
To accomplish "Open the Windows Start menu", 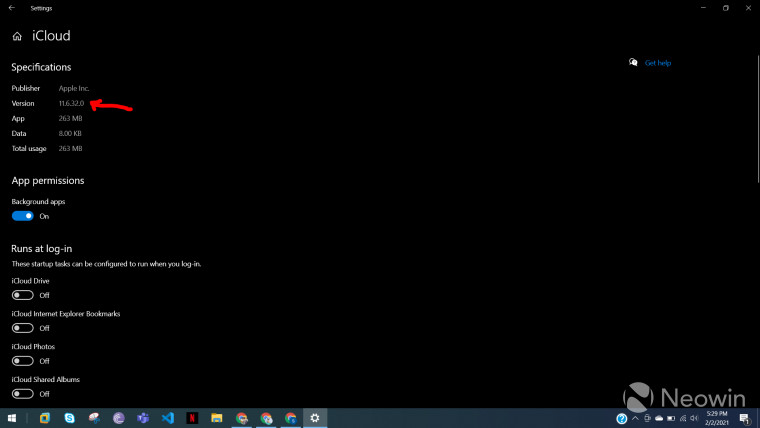I will tap(12, 418).
